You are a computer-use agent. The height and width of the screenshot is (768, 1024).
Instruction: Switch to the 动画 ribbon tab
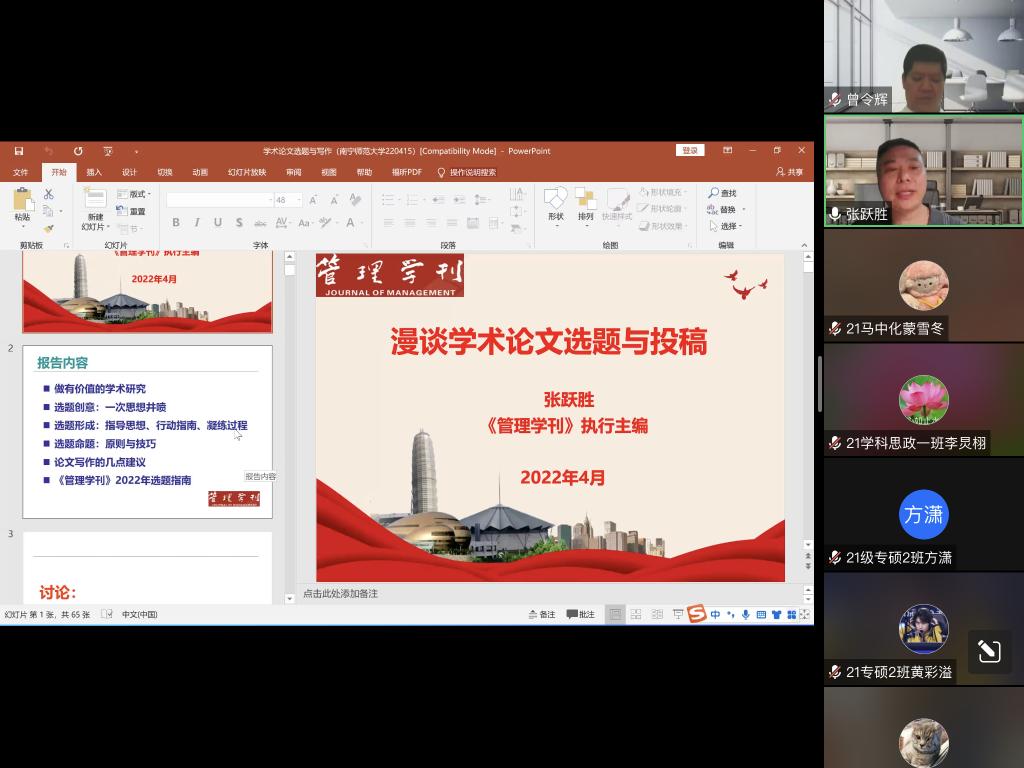[x=200, y=172]
